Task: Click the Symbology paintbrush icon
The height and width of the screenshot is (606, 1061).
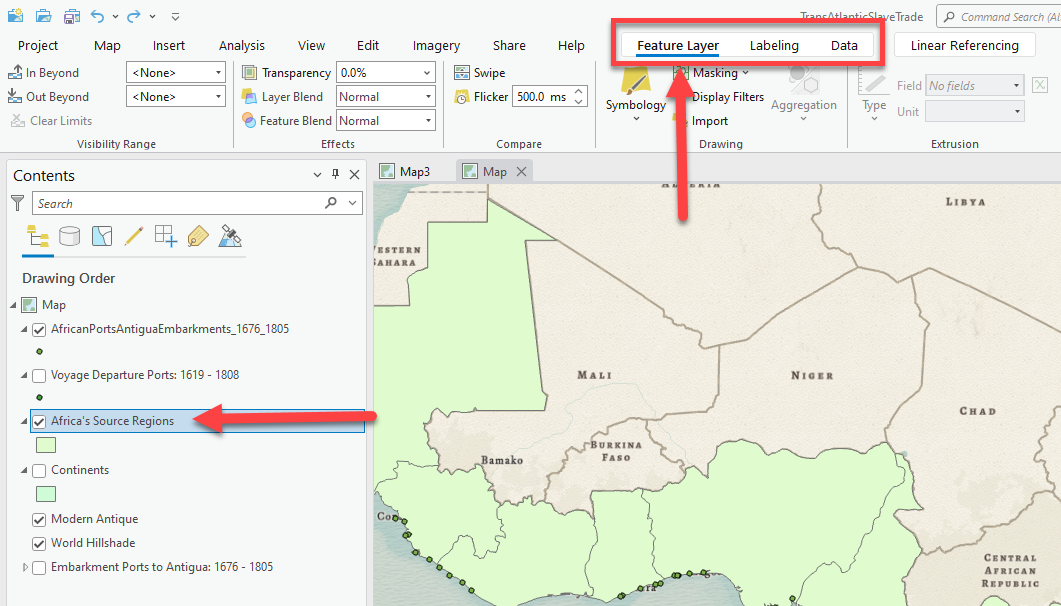Action: pos(635,84)
